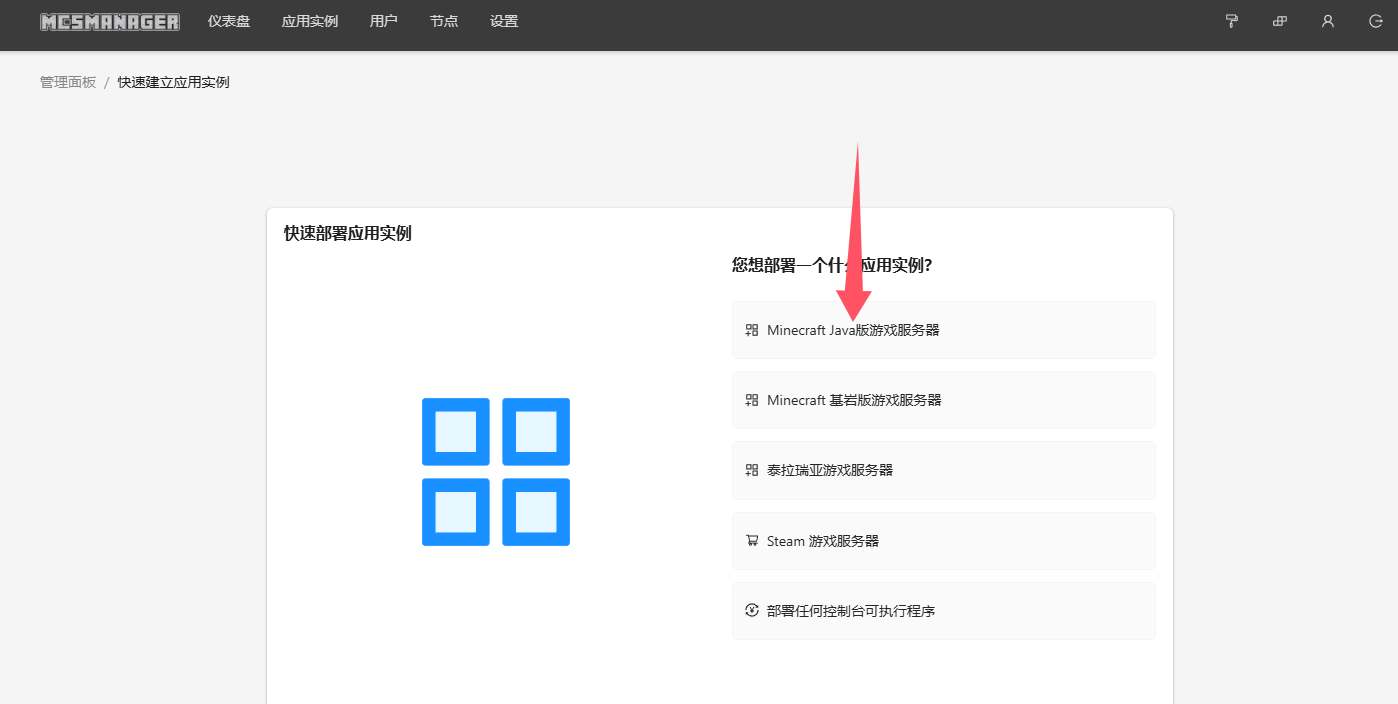The height and width of the screenshot is (704, 1398).
Task: Click the 您想部署一个什么应用实例 heading
Action: coord(832,265)
